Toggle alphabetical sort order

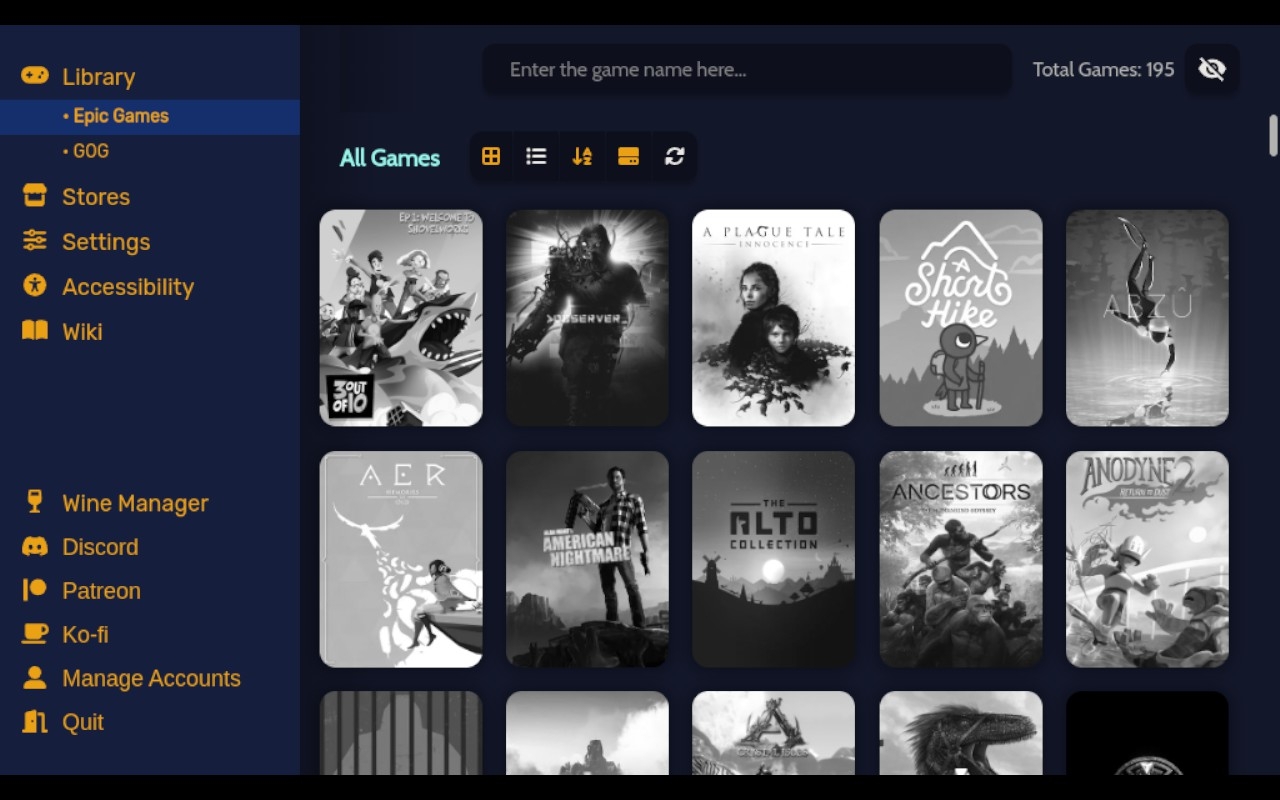pyautogui.click(x=582, y=157)
